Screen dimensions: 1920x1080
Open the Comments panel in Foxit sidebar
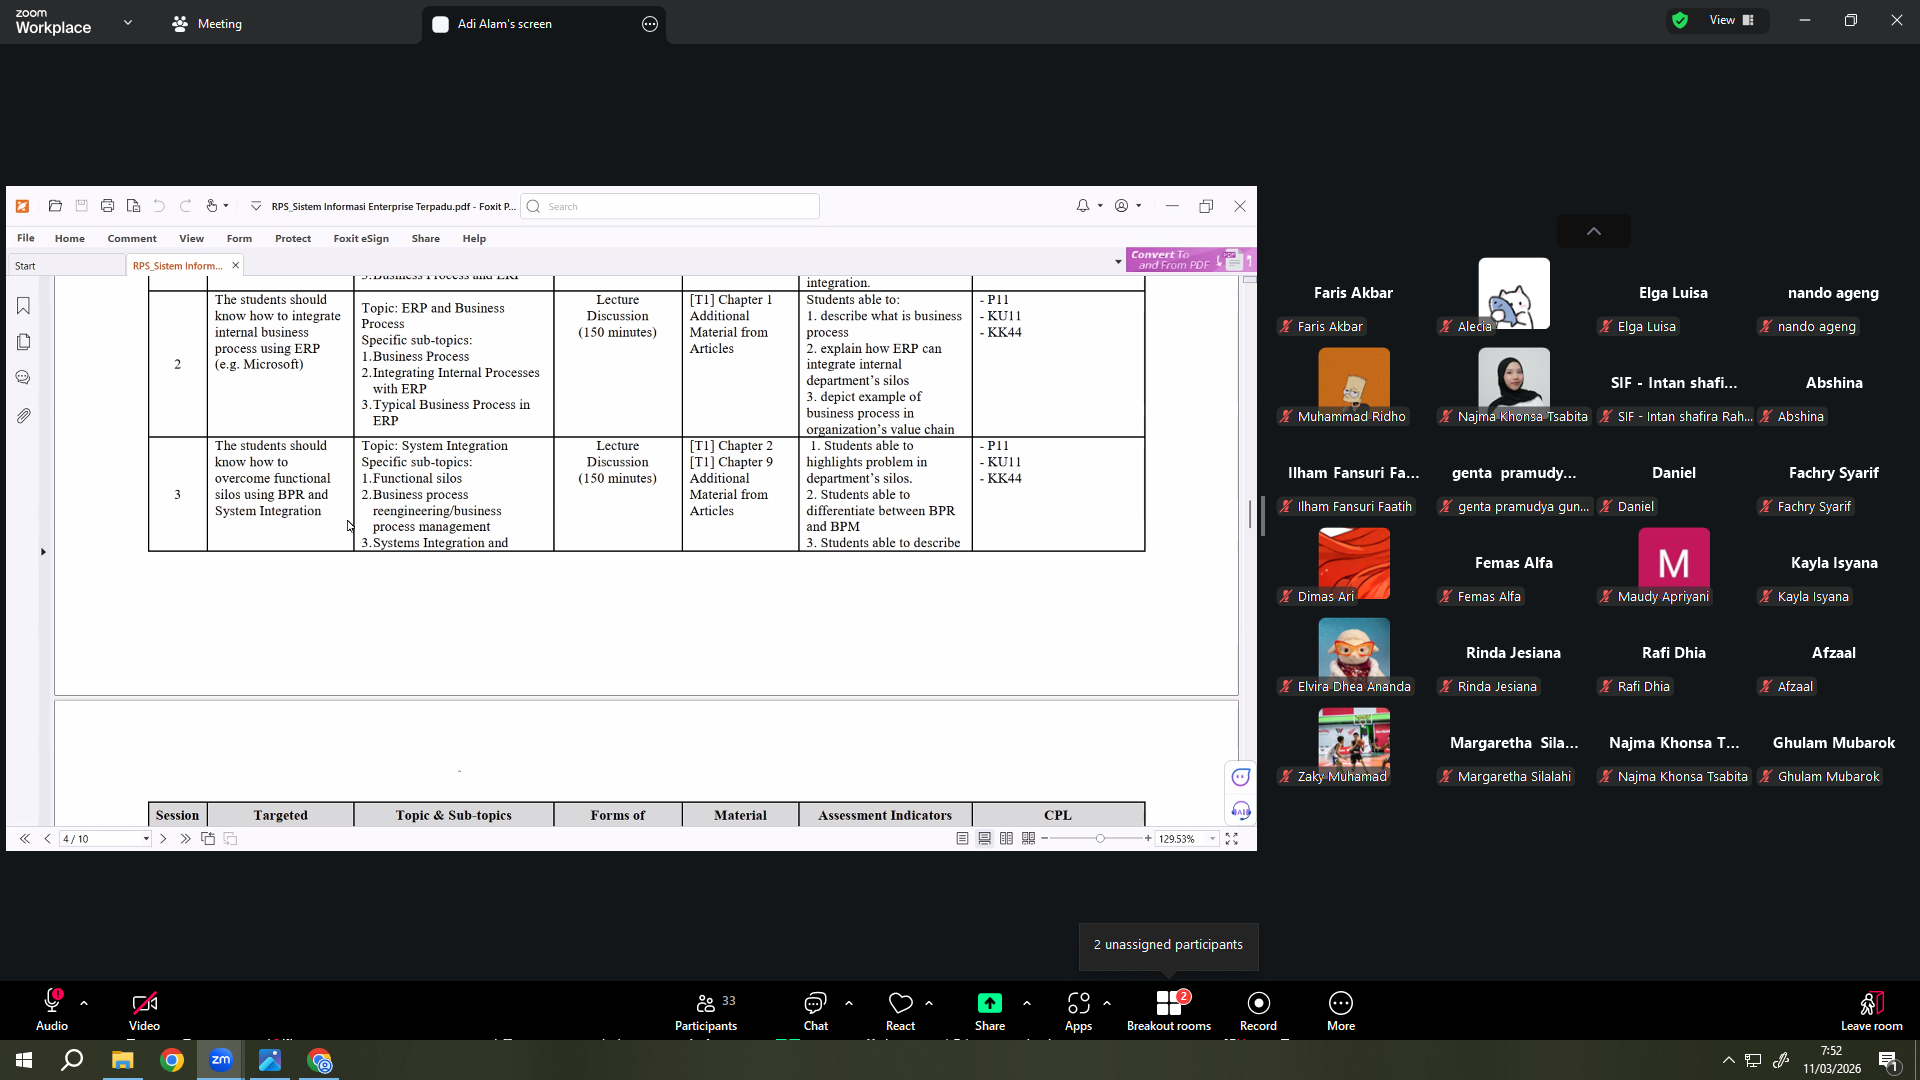pos(24,378)
